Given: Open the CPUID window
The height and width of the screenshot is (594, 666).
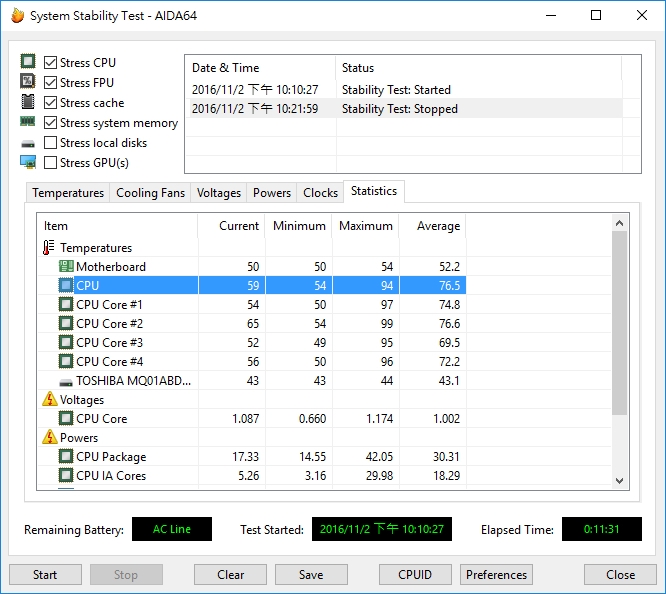Looking at the screenshot, I should (415, 574).
